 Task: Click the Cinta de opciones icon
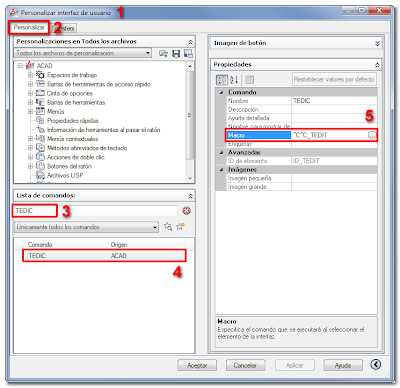[40, 93]
